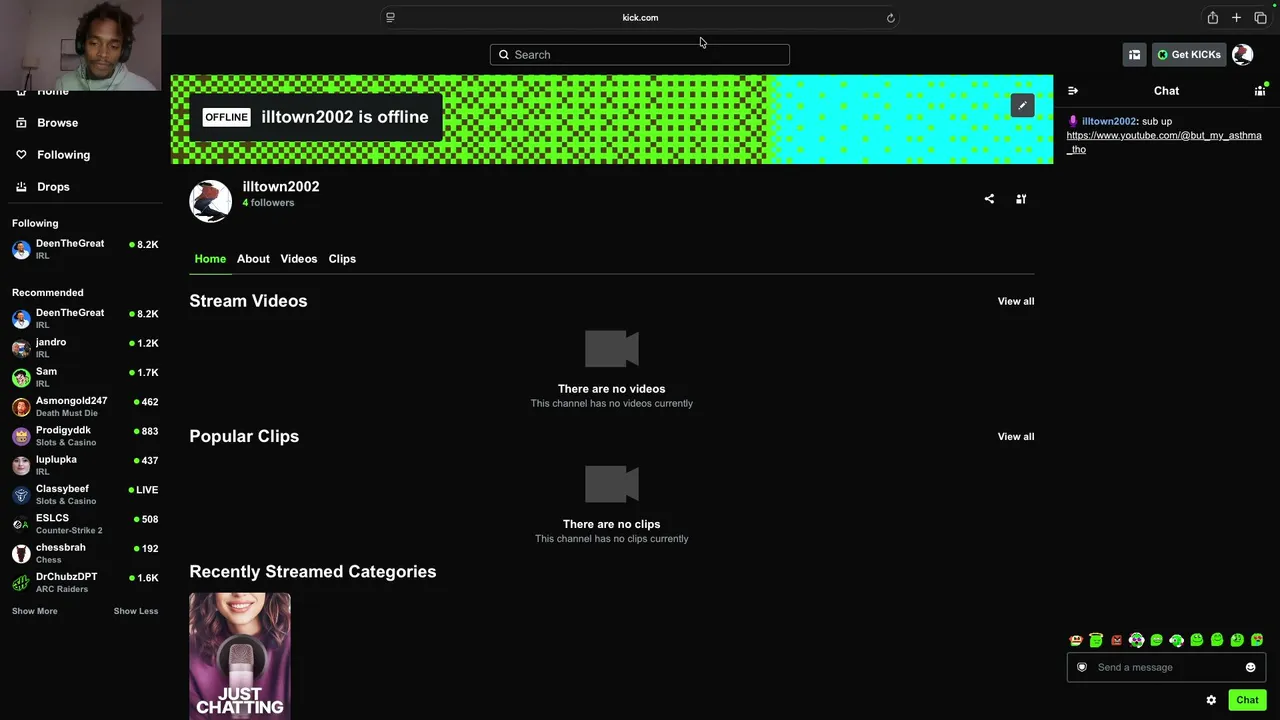Click illtown2002 username in chat

1109,121
